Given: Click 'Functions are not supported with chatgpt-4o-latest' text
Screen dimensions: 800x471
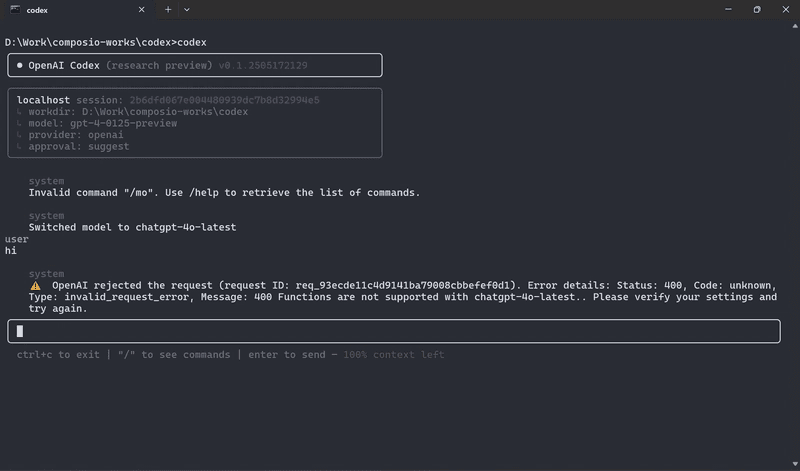Looking at the screenshot, I should [x=426, y=297].
